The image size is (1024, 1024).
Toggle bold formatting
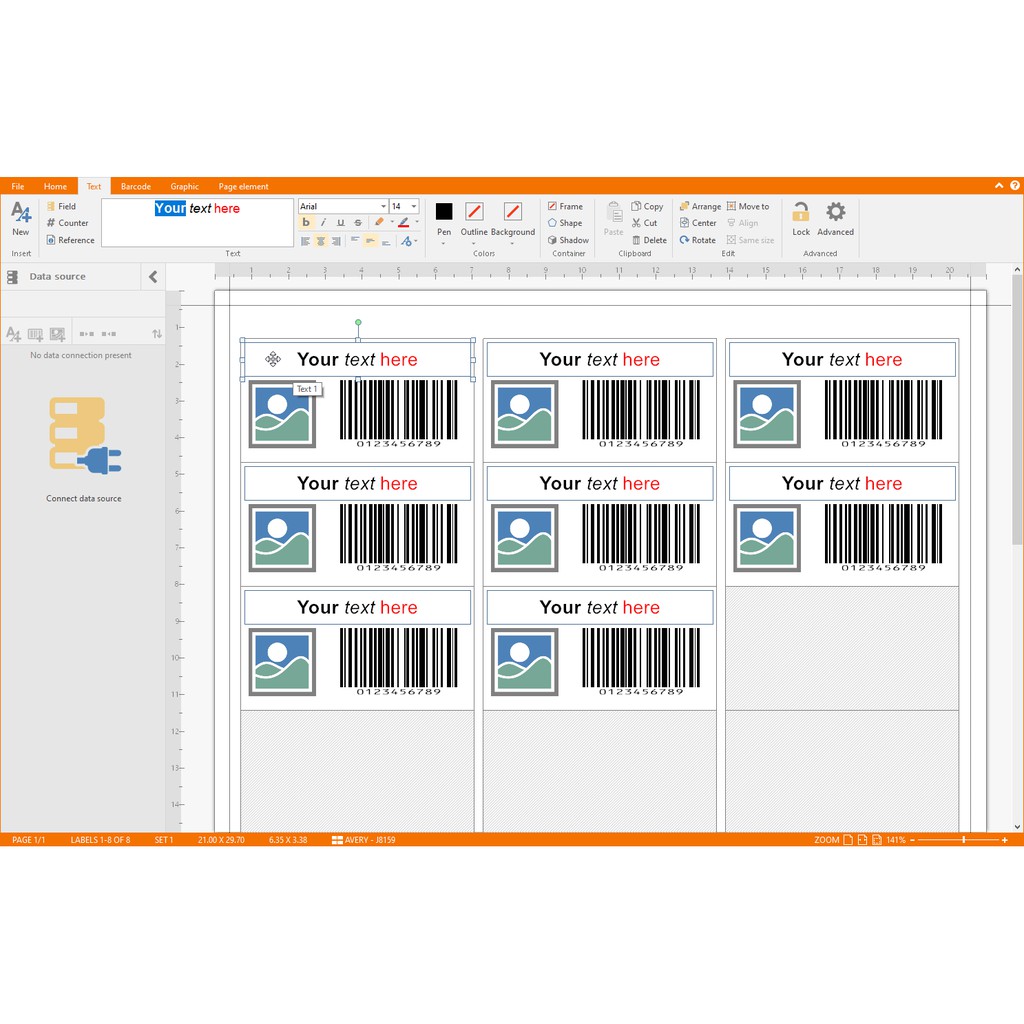click(306, 223)
